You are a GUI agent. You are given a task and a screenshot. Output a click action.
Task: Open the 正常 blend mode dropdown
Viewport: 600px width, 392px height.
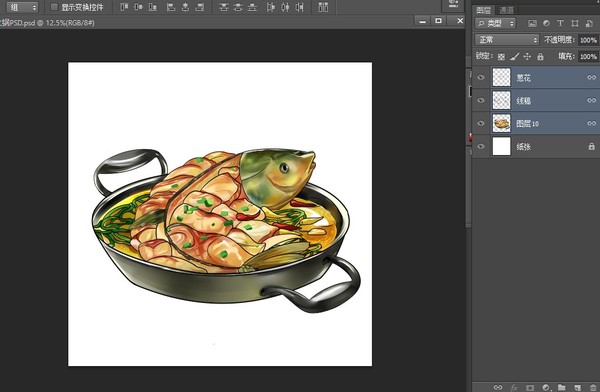click(507, 39)
